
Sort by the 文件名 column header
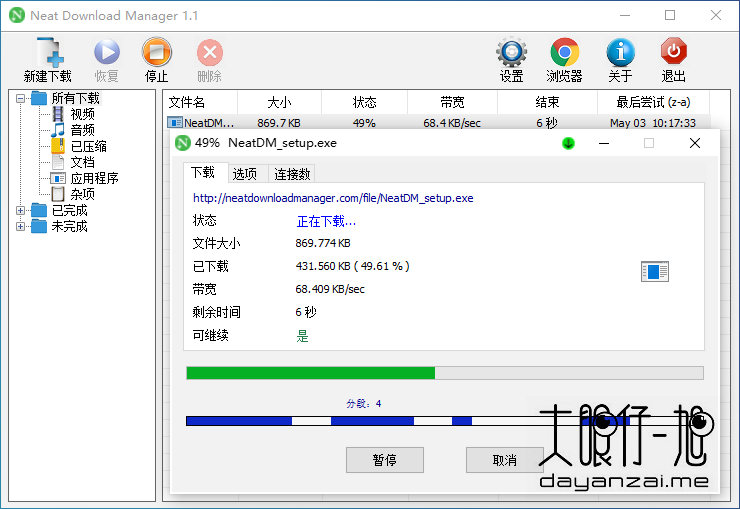(200, 102)
